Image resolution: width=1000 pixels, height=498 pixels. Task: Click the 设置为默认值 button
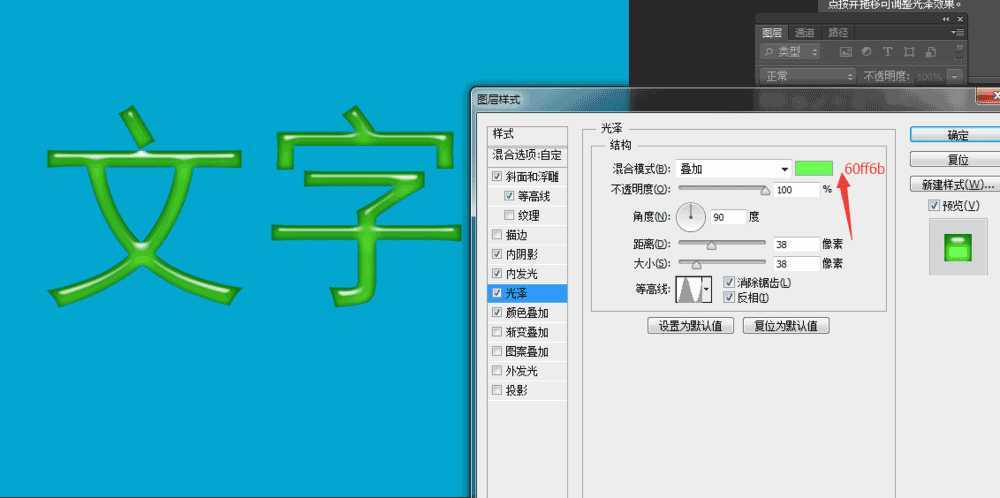(x=691, y=326)
